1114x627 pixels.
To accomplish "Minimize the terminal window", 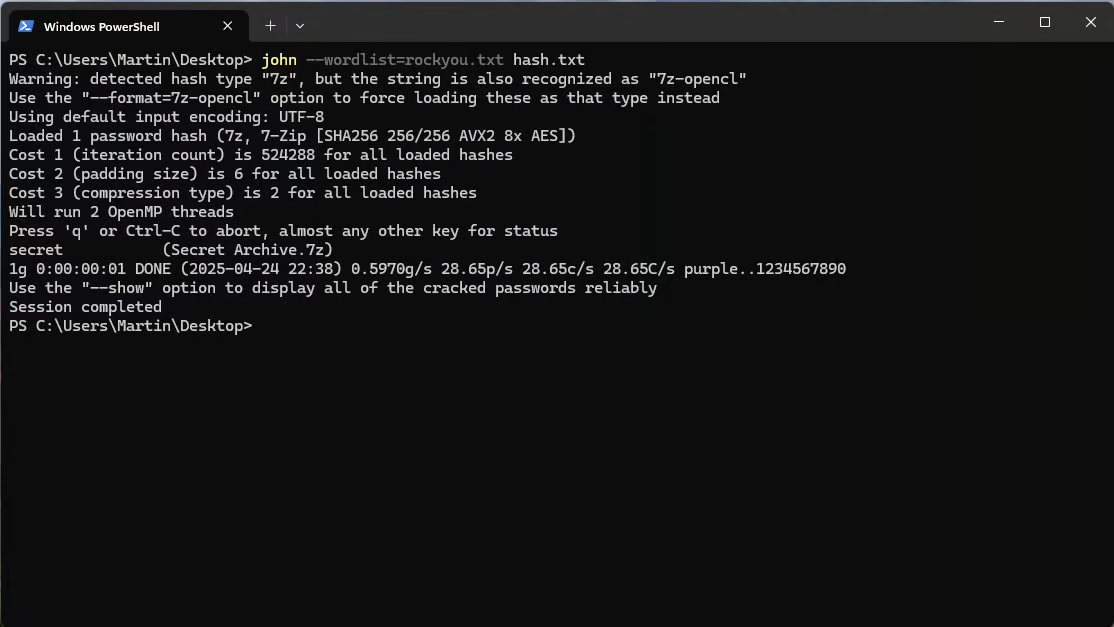I will 999,22.
